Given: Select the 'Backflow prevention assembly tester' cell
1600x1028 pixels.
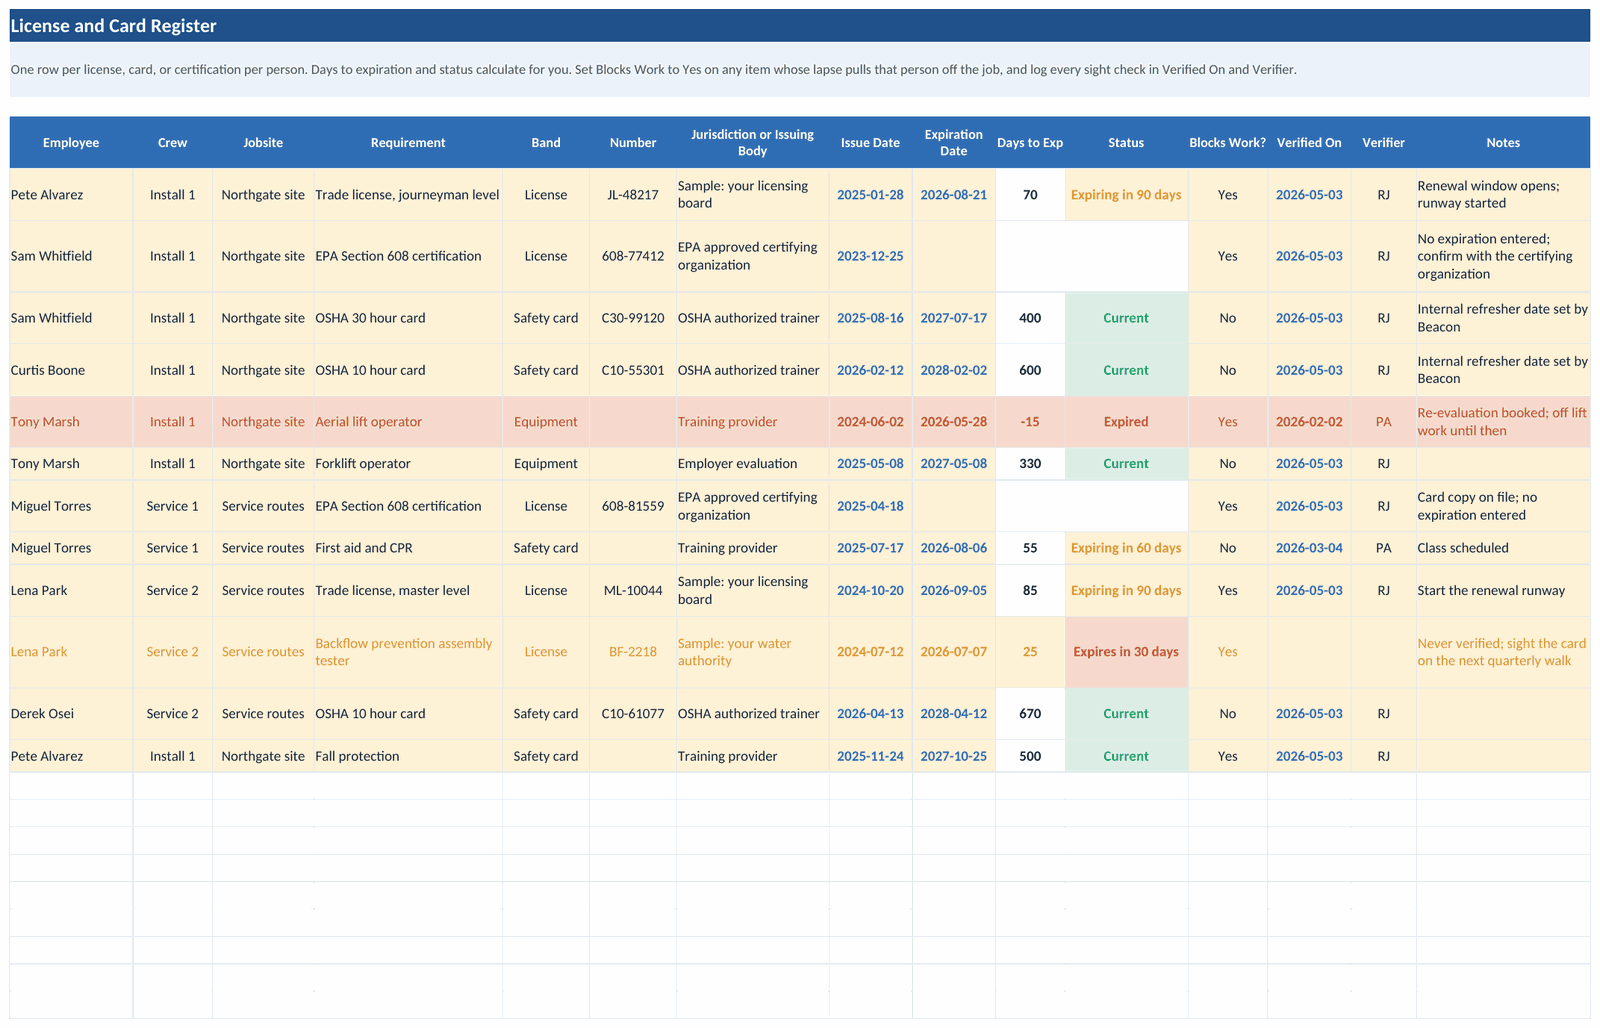Looking at the screenshot, I should click(408, 652).
